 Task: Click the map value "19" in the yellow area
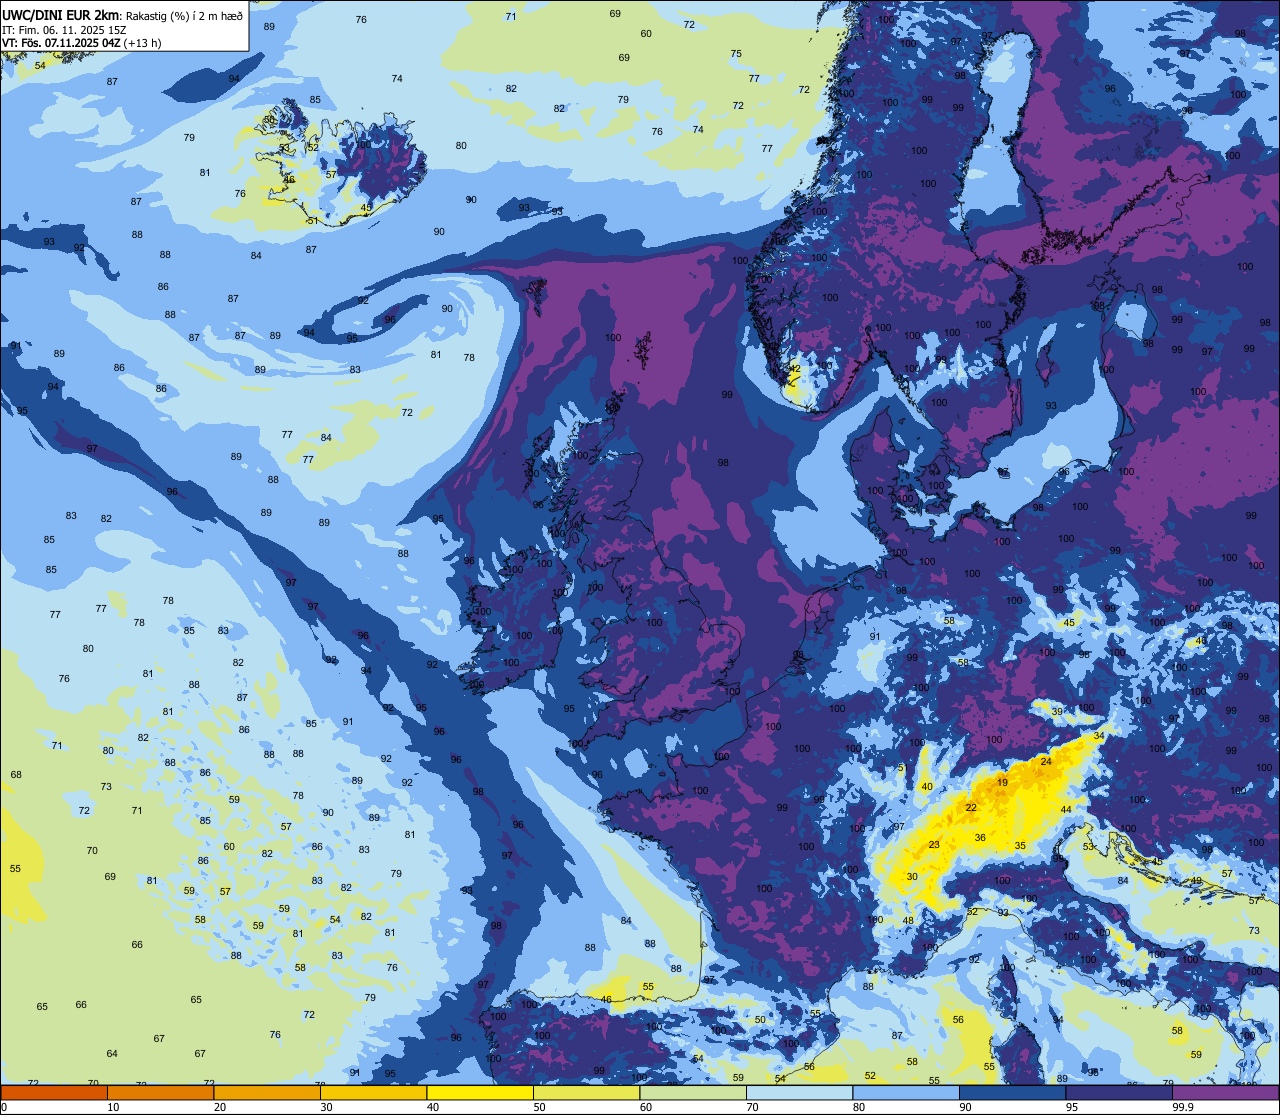1003,782
